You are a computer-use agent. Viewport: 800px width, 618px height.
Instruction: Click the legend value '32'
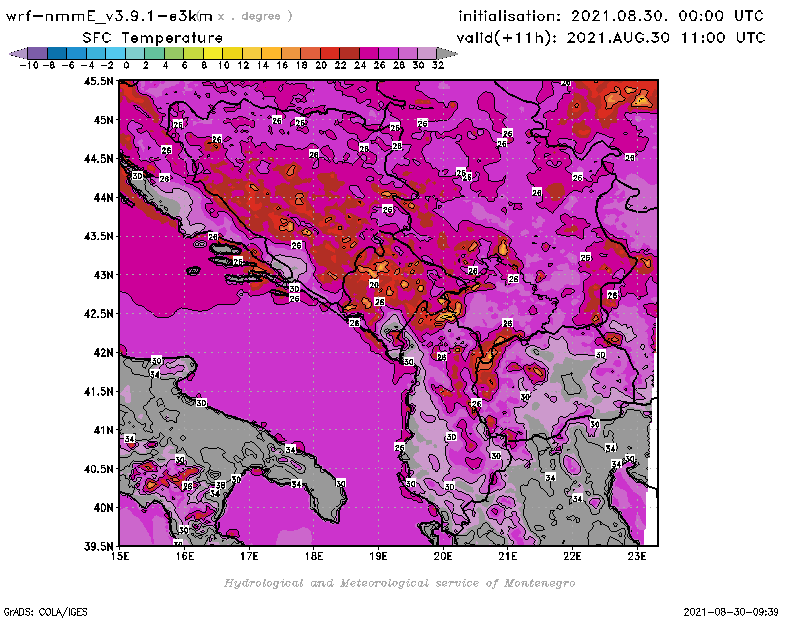click(x=438, y=65)
